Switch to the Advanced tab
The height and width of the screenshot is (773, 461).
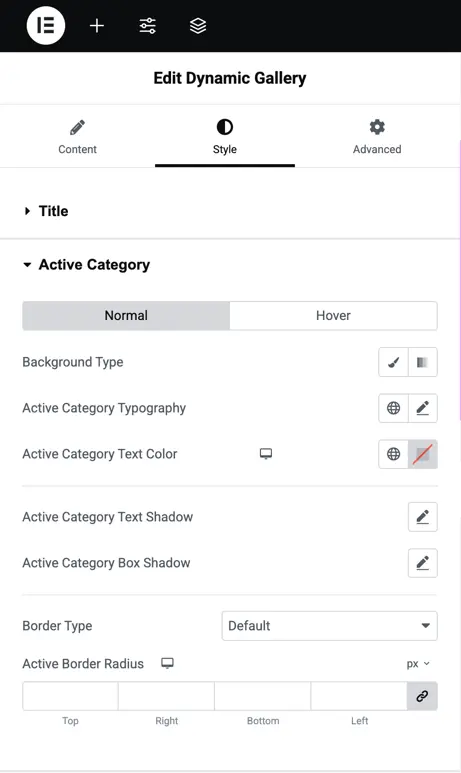(x=377, y=138)
